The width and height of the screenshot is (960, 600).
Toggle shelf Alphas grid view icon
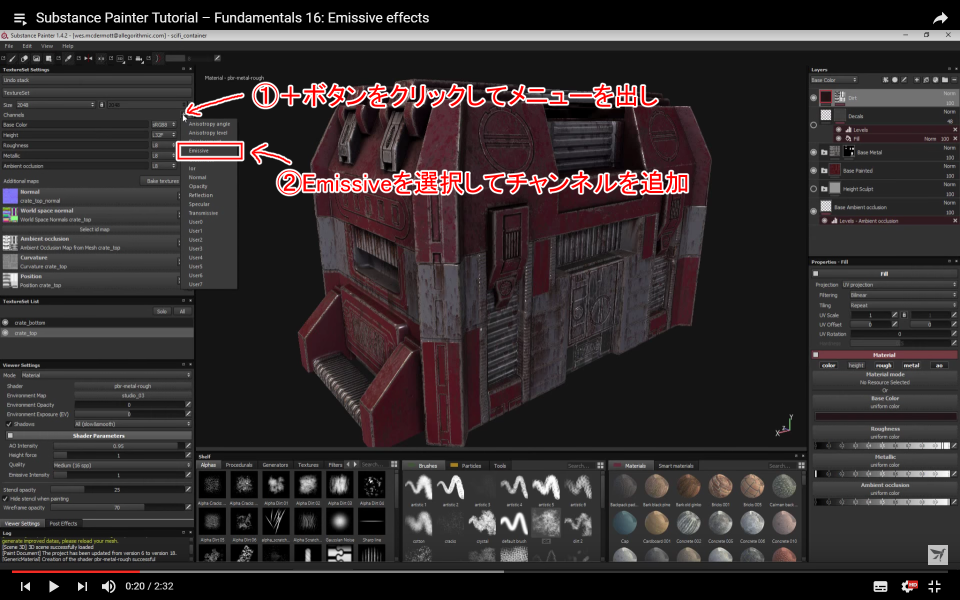point(394,465)
